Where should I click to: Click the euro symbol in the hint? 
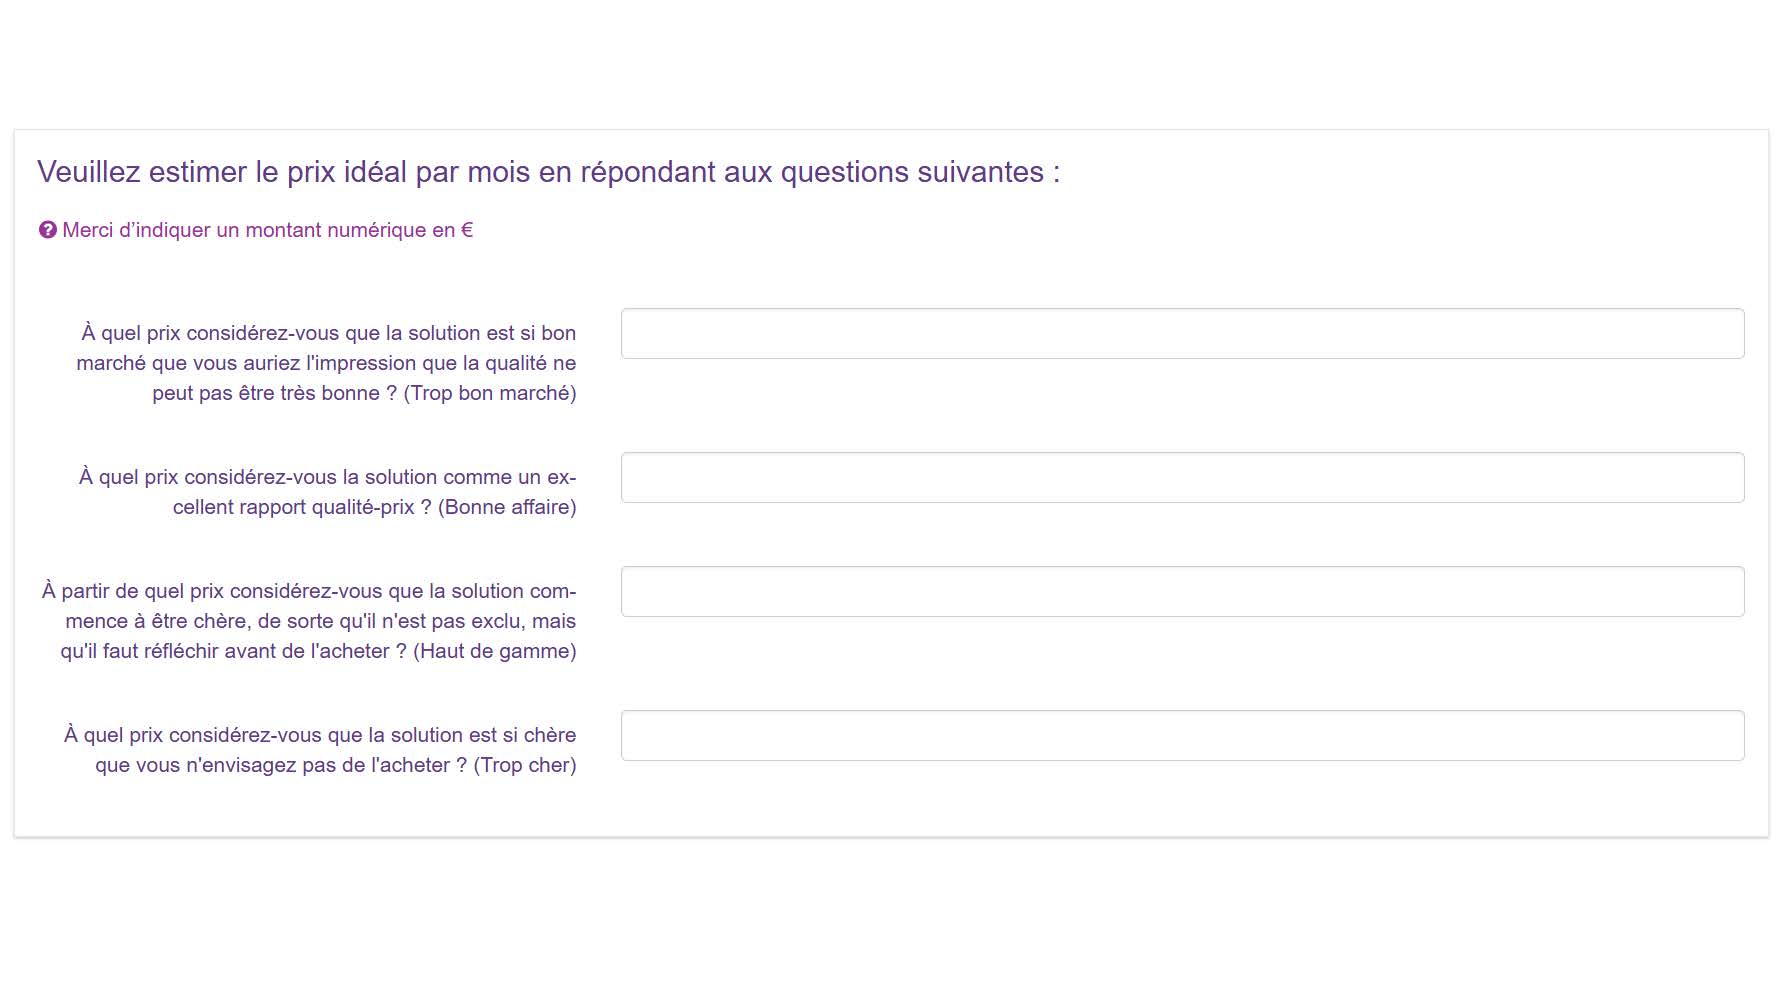coord(467,230)
